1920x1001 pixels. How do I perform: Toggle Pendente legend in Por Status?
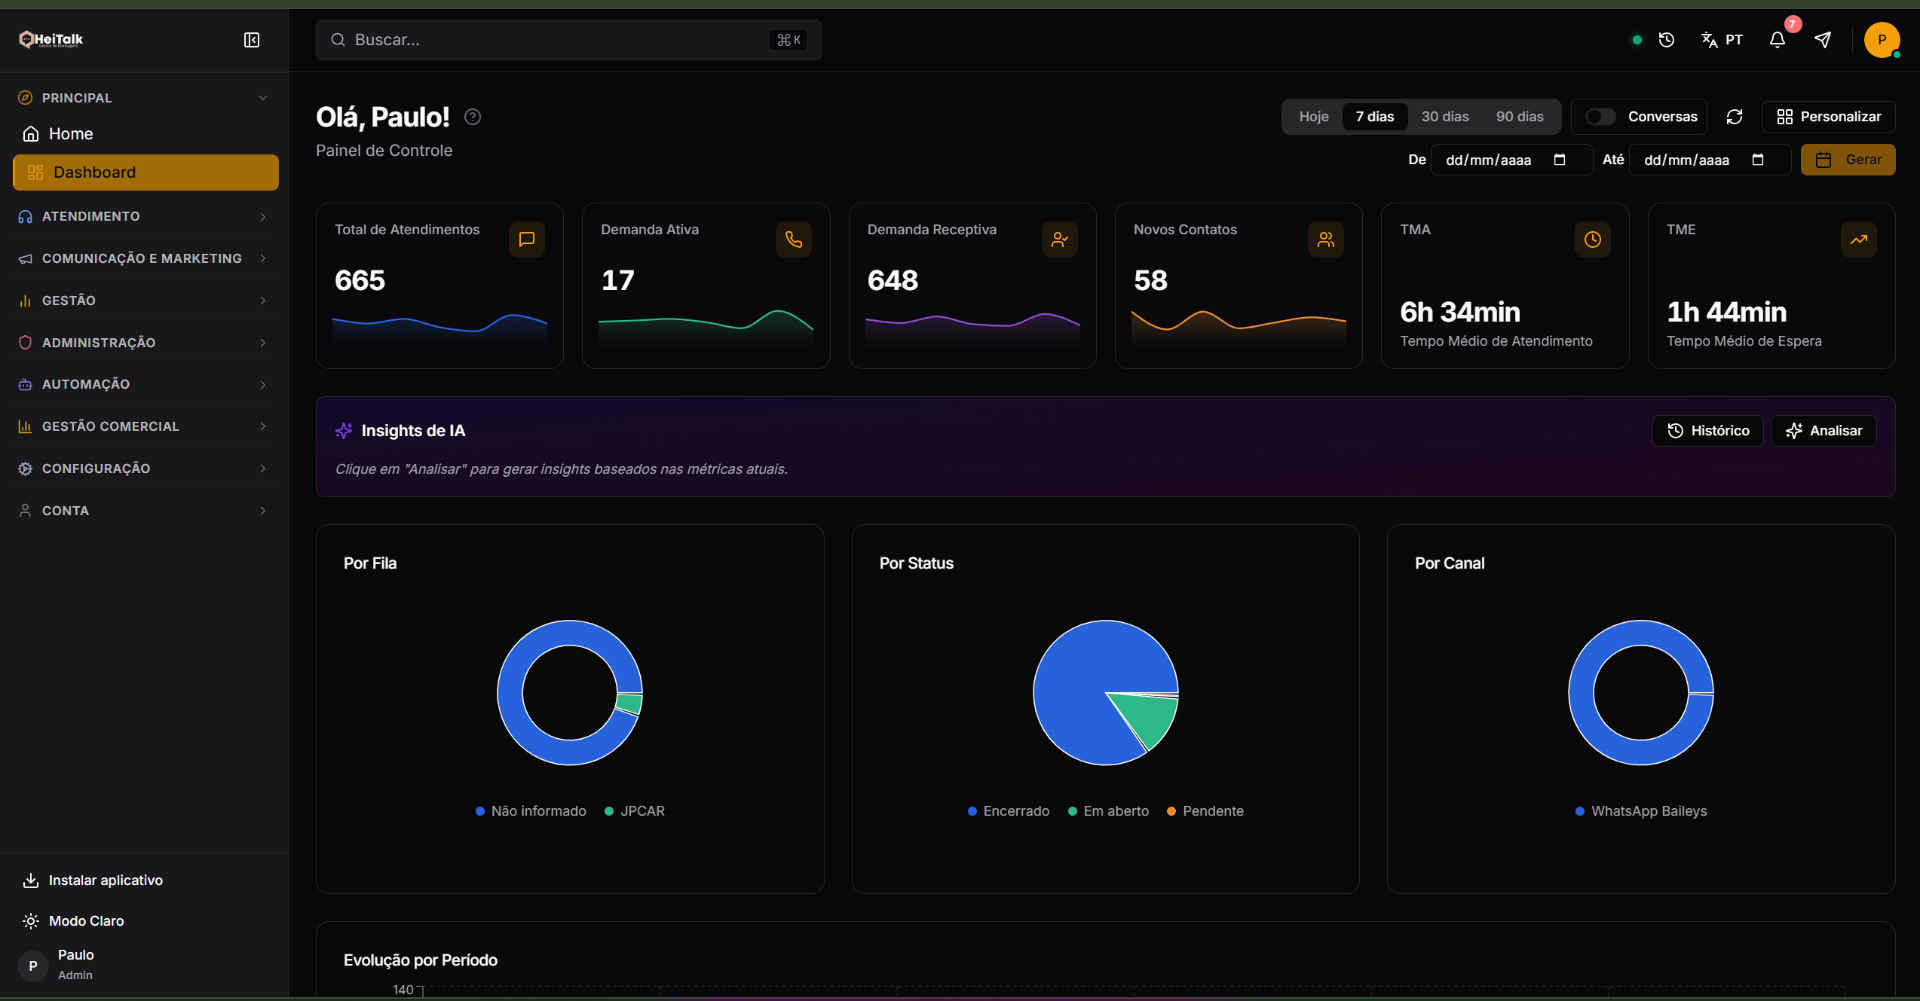click(1205, 811)
